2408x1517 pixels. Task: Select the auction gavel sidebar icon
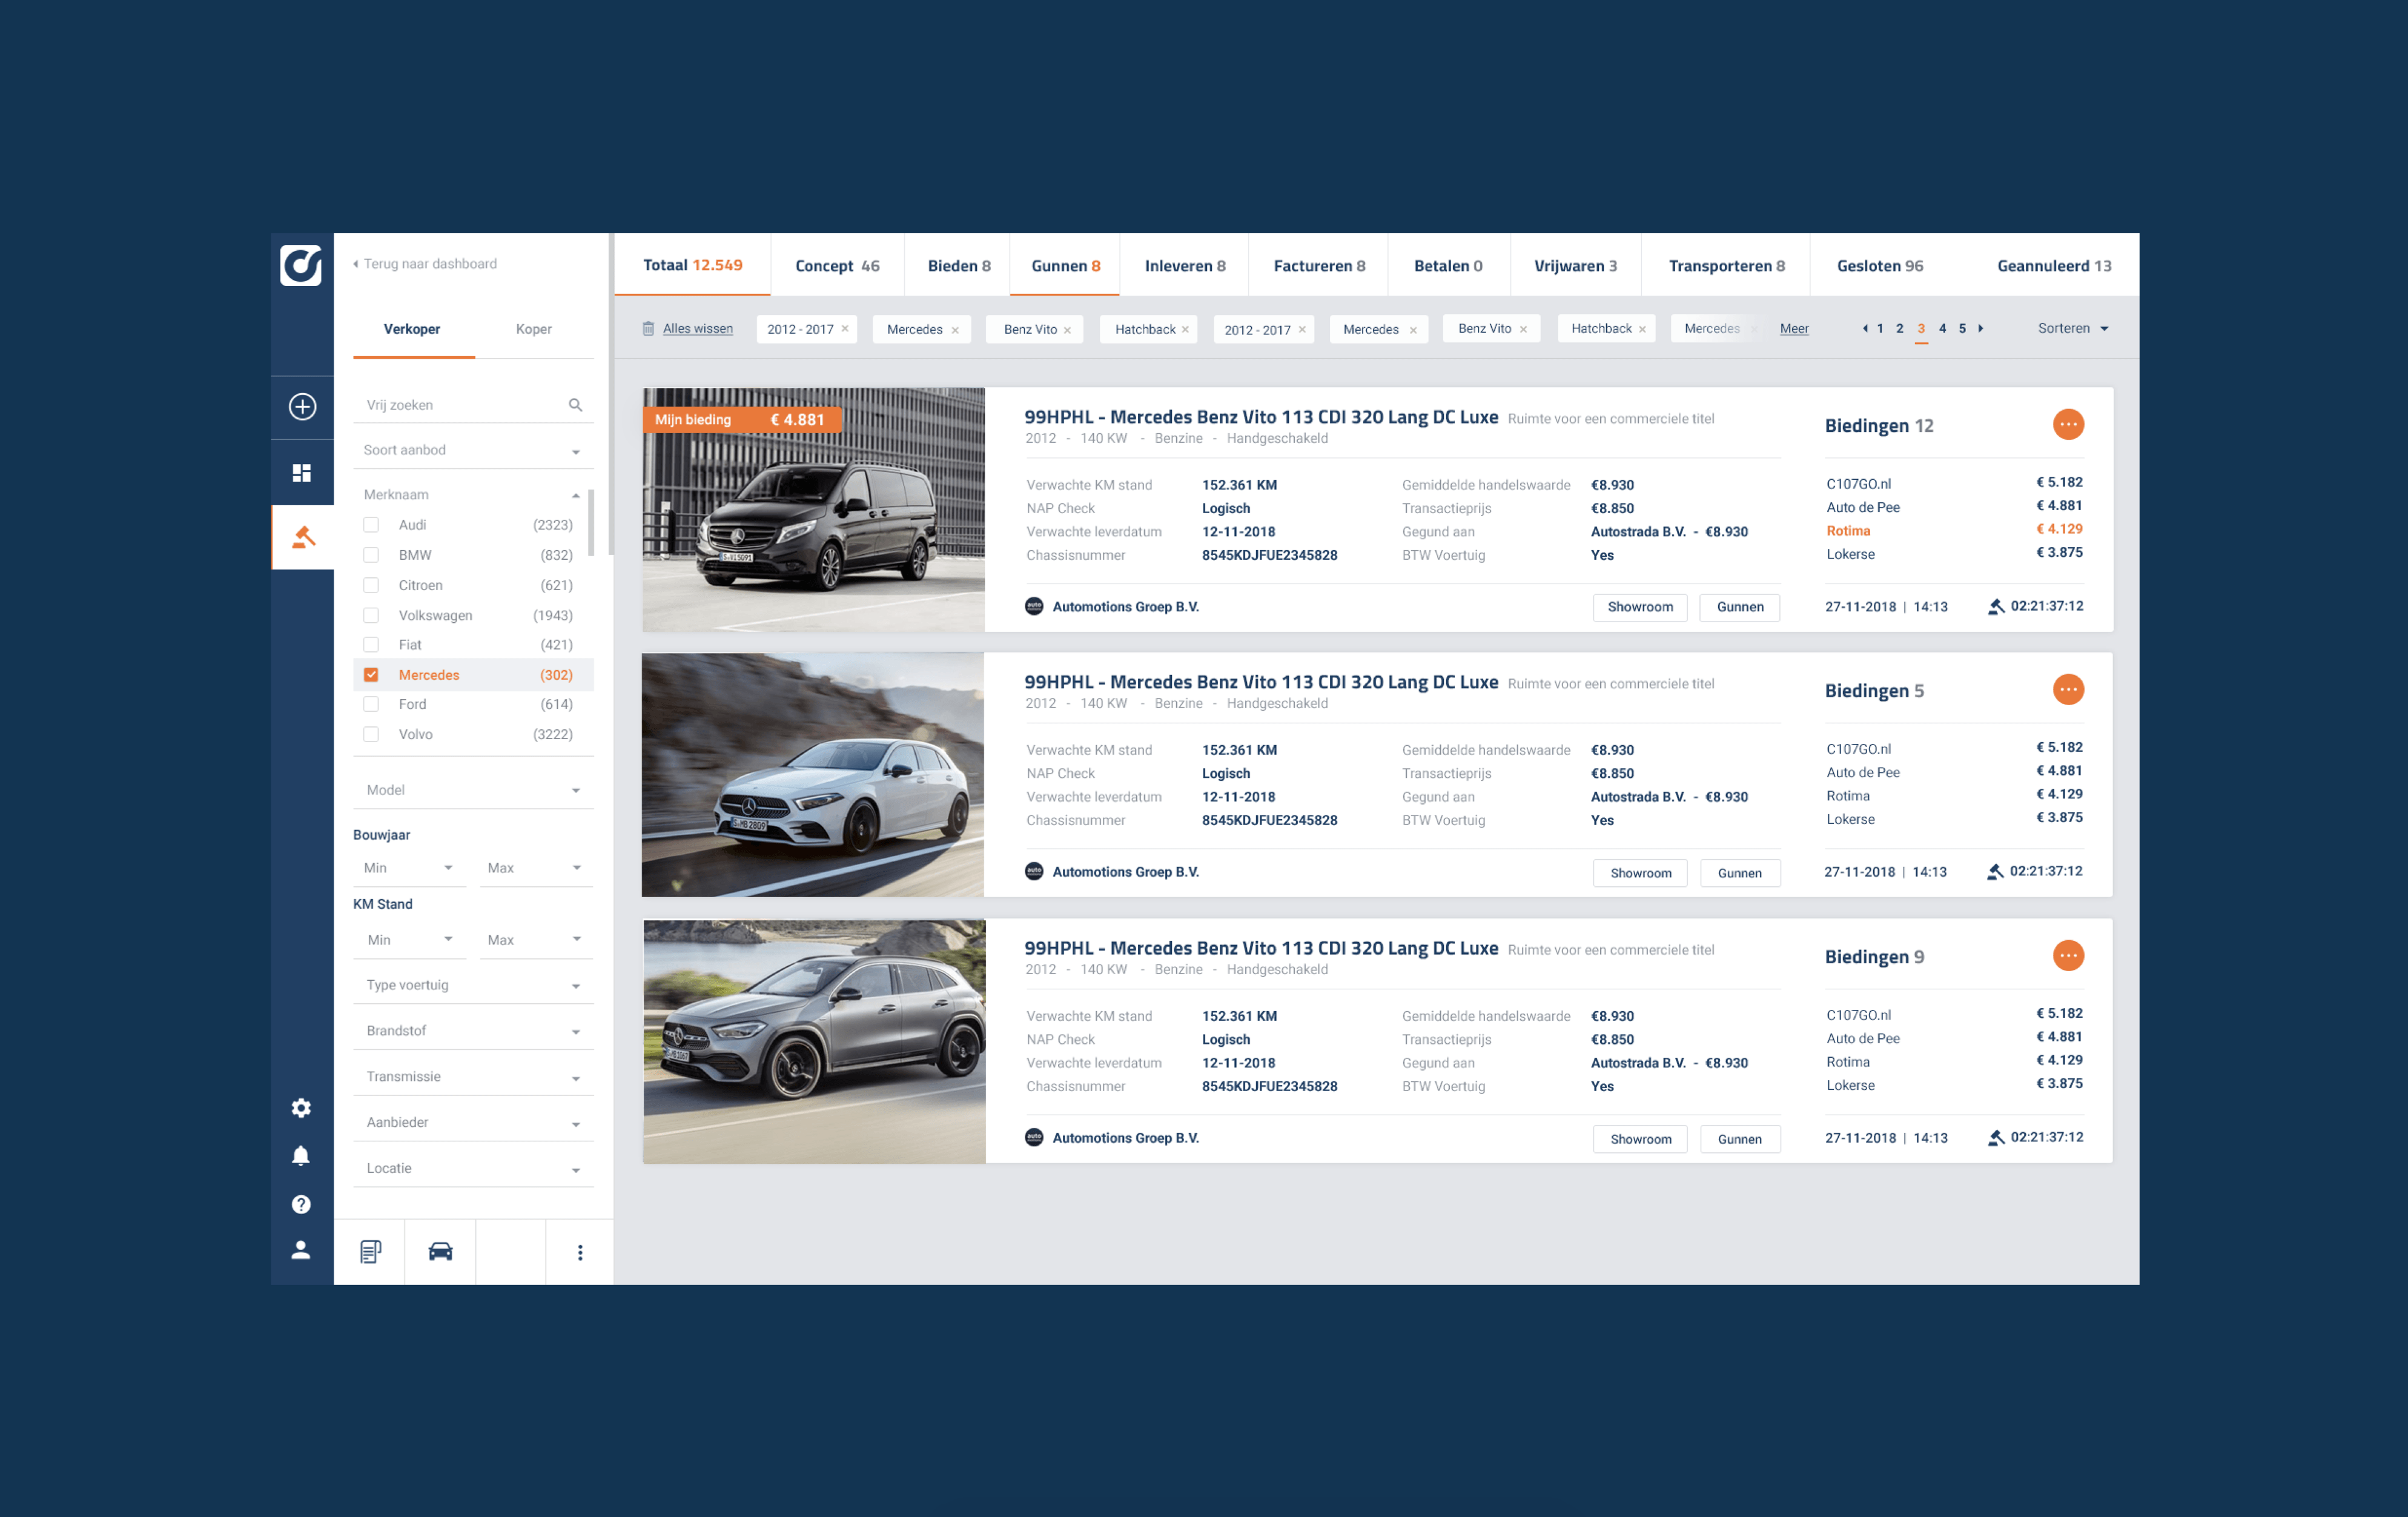pyautogui.click(x=303, y=538)
